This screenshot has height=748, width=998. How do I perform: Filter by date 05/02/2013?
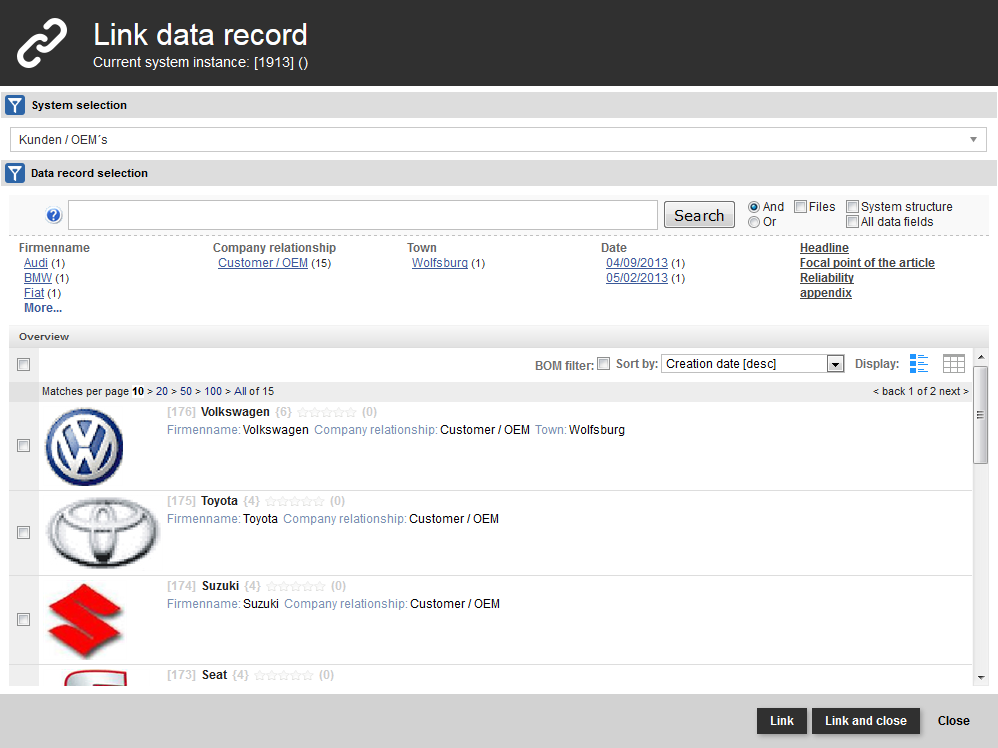point(636,278)
